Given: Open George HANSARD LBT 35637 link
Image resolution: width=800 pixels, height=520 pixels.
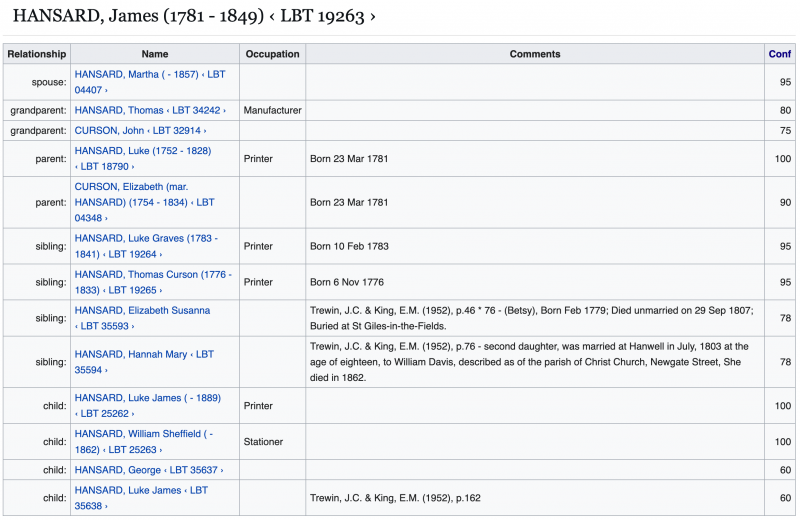Looking at the screenshot, I should tap(148, 470).
